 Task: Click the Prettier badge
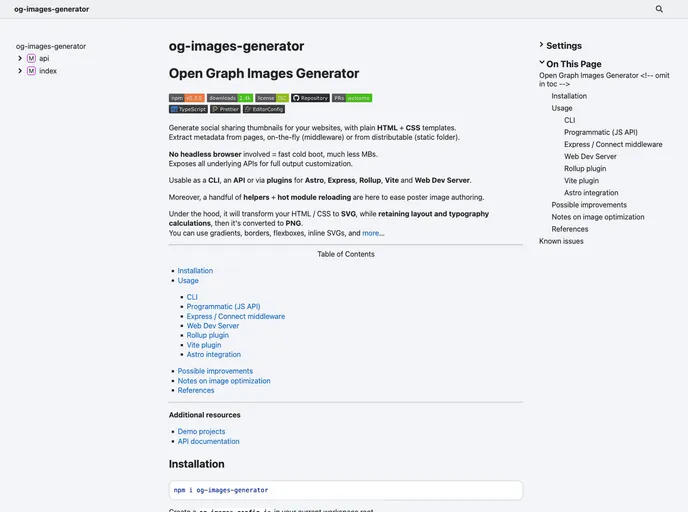225,109
